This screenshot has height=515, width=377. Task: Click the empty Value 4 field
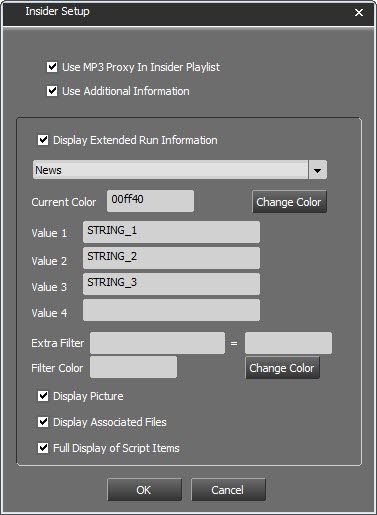[x=171, y=310]
